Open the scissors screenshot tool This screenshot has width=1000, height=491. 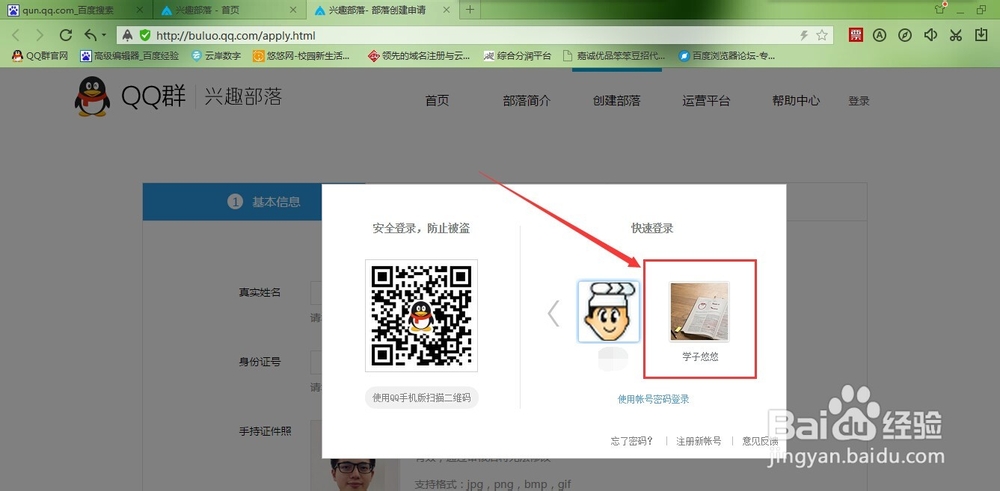coord(955,35)
